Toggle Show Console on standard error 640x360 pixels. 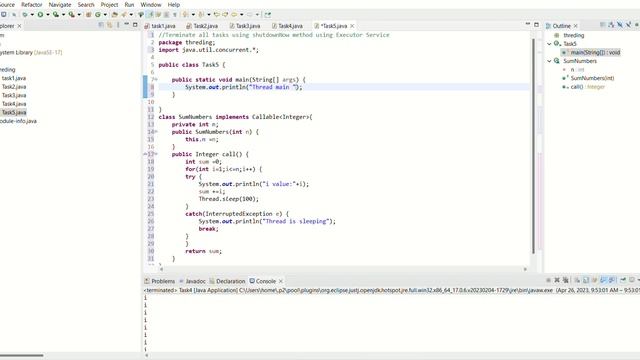pyautogui.click(x=612, y=280)
